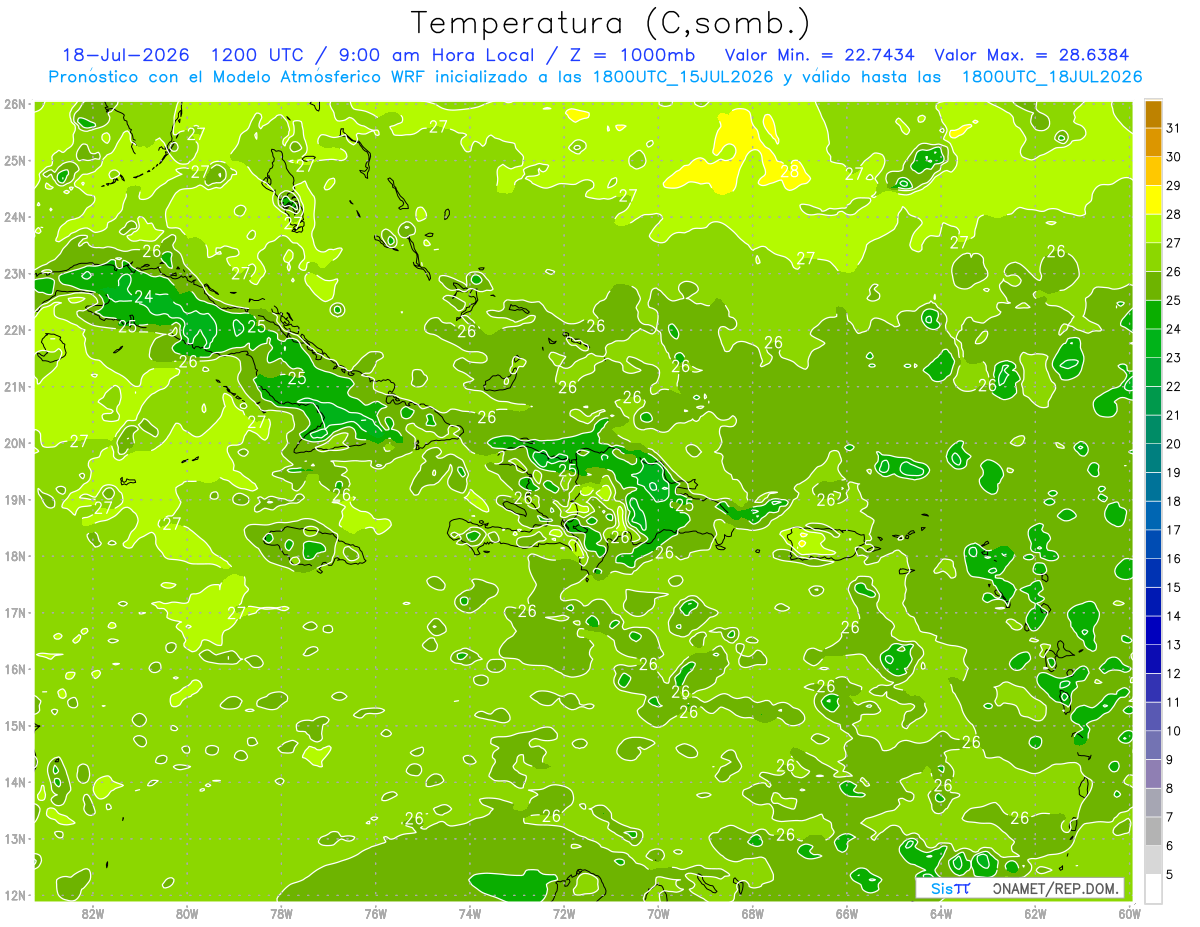1200x927 pixels.
Task: Pick the orange legend swatch between 30 and 31
Action: tap(1153, 143)
